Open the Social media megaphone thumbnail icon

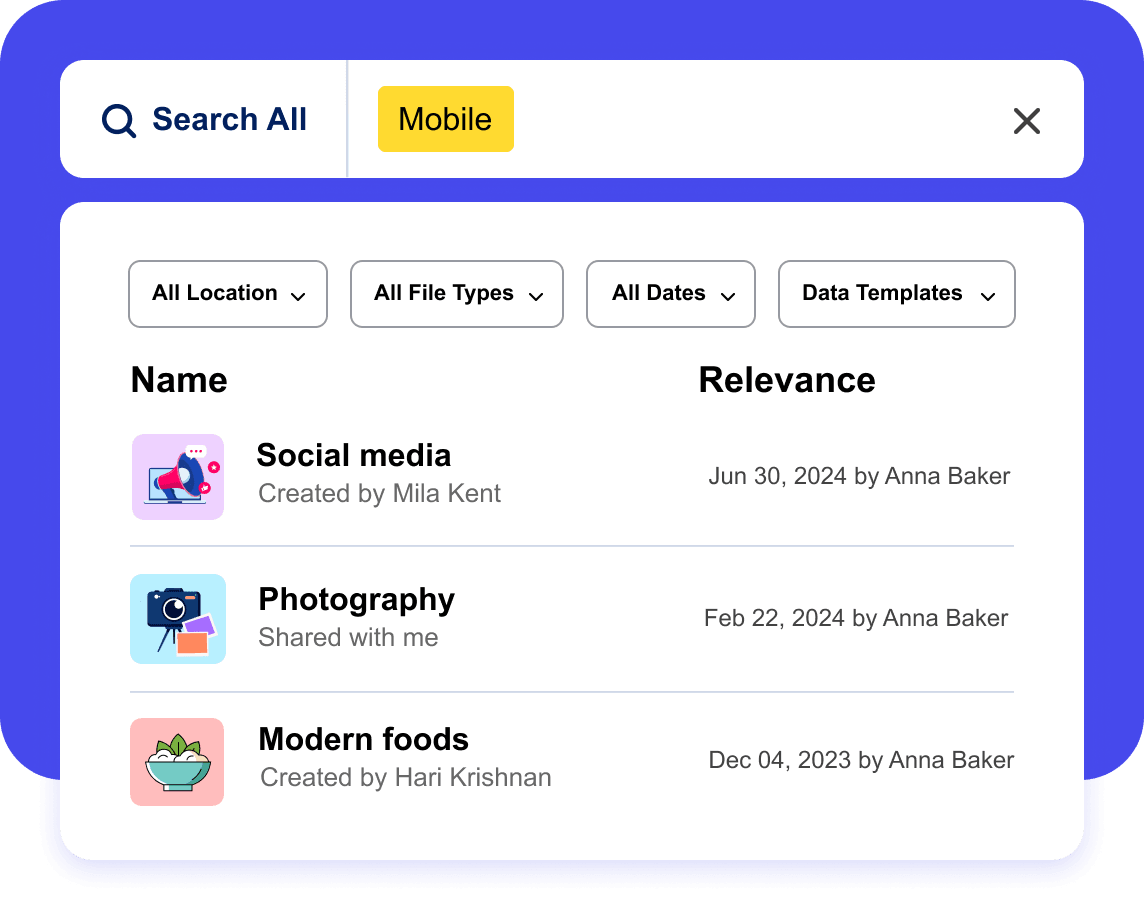coord(177,477)
